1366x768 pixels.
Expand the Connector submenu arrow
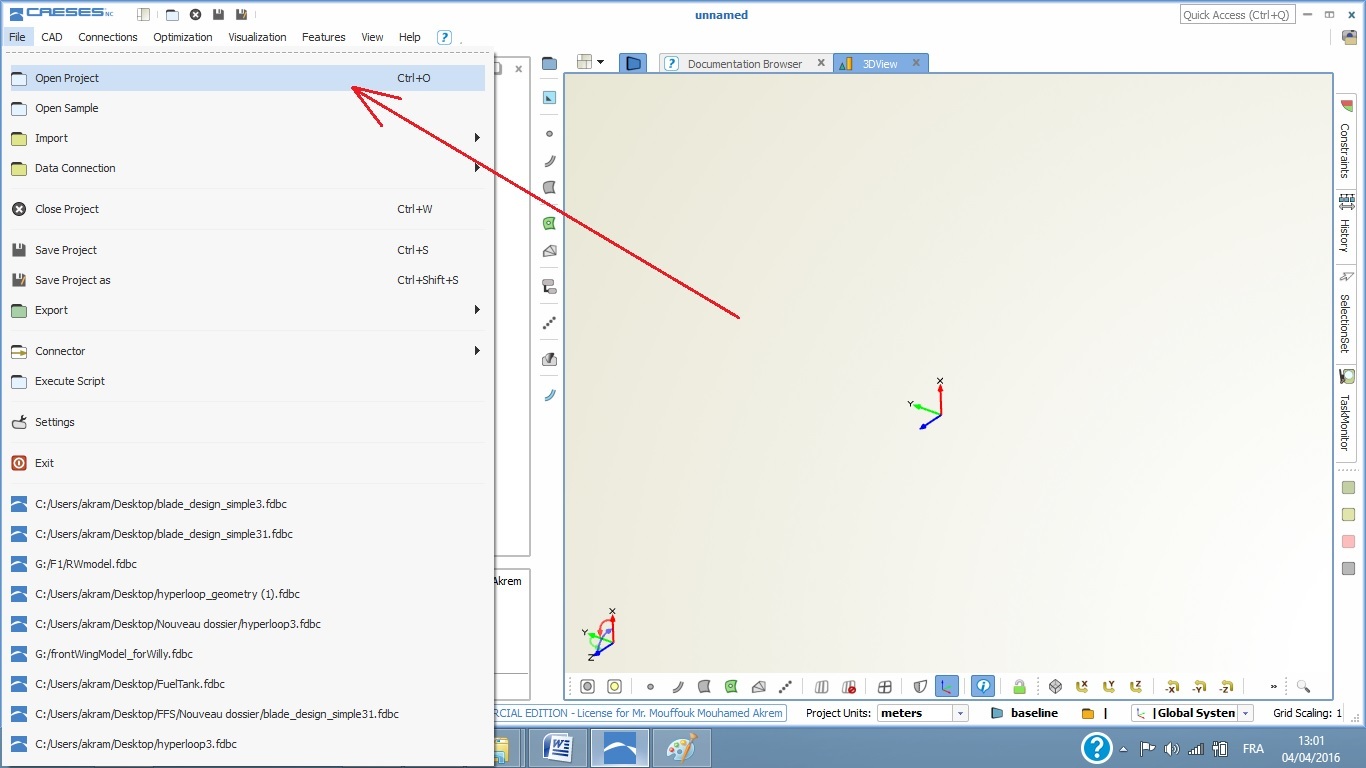(478, 351)
